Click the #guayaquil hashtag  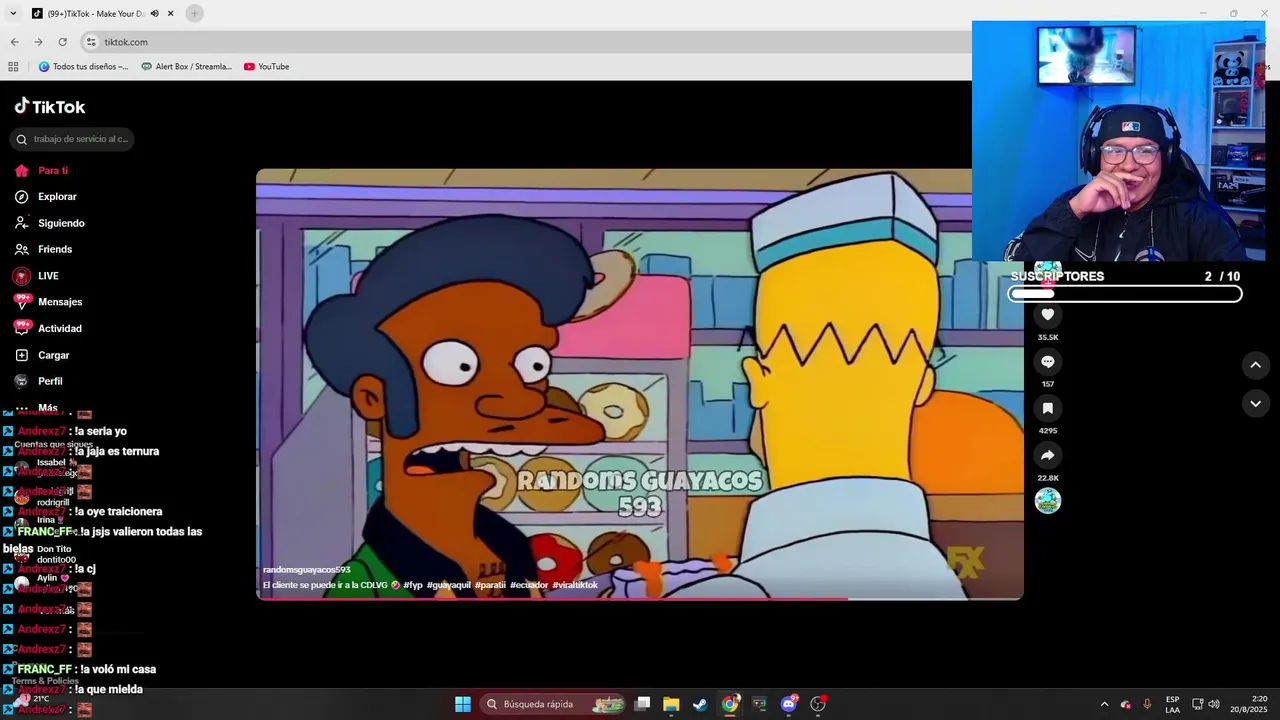point(448,585)
